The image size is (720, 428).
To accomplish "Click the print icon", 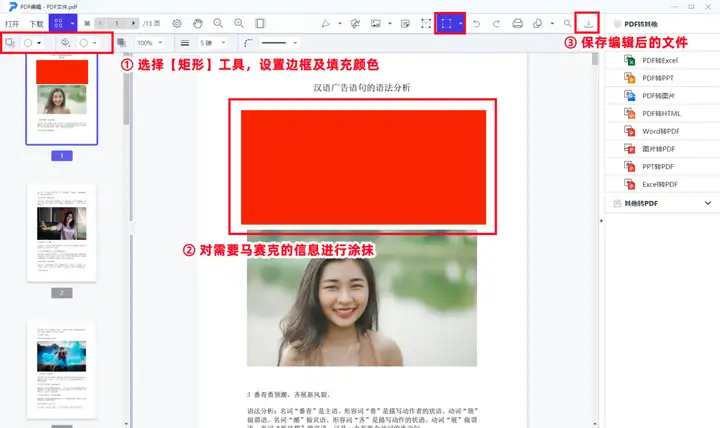I will click(518, 23).
